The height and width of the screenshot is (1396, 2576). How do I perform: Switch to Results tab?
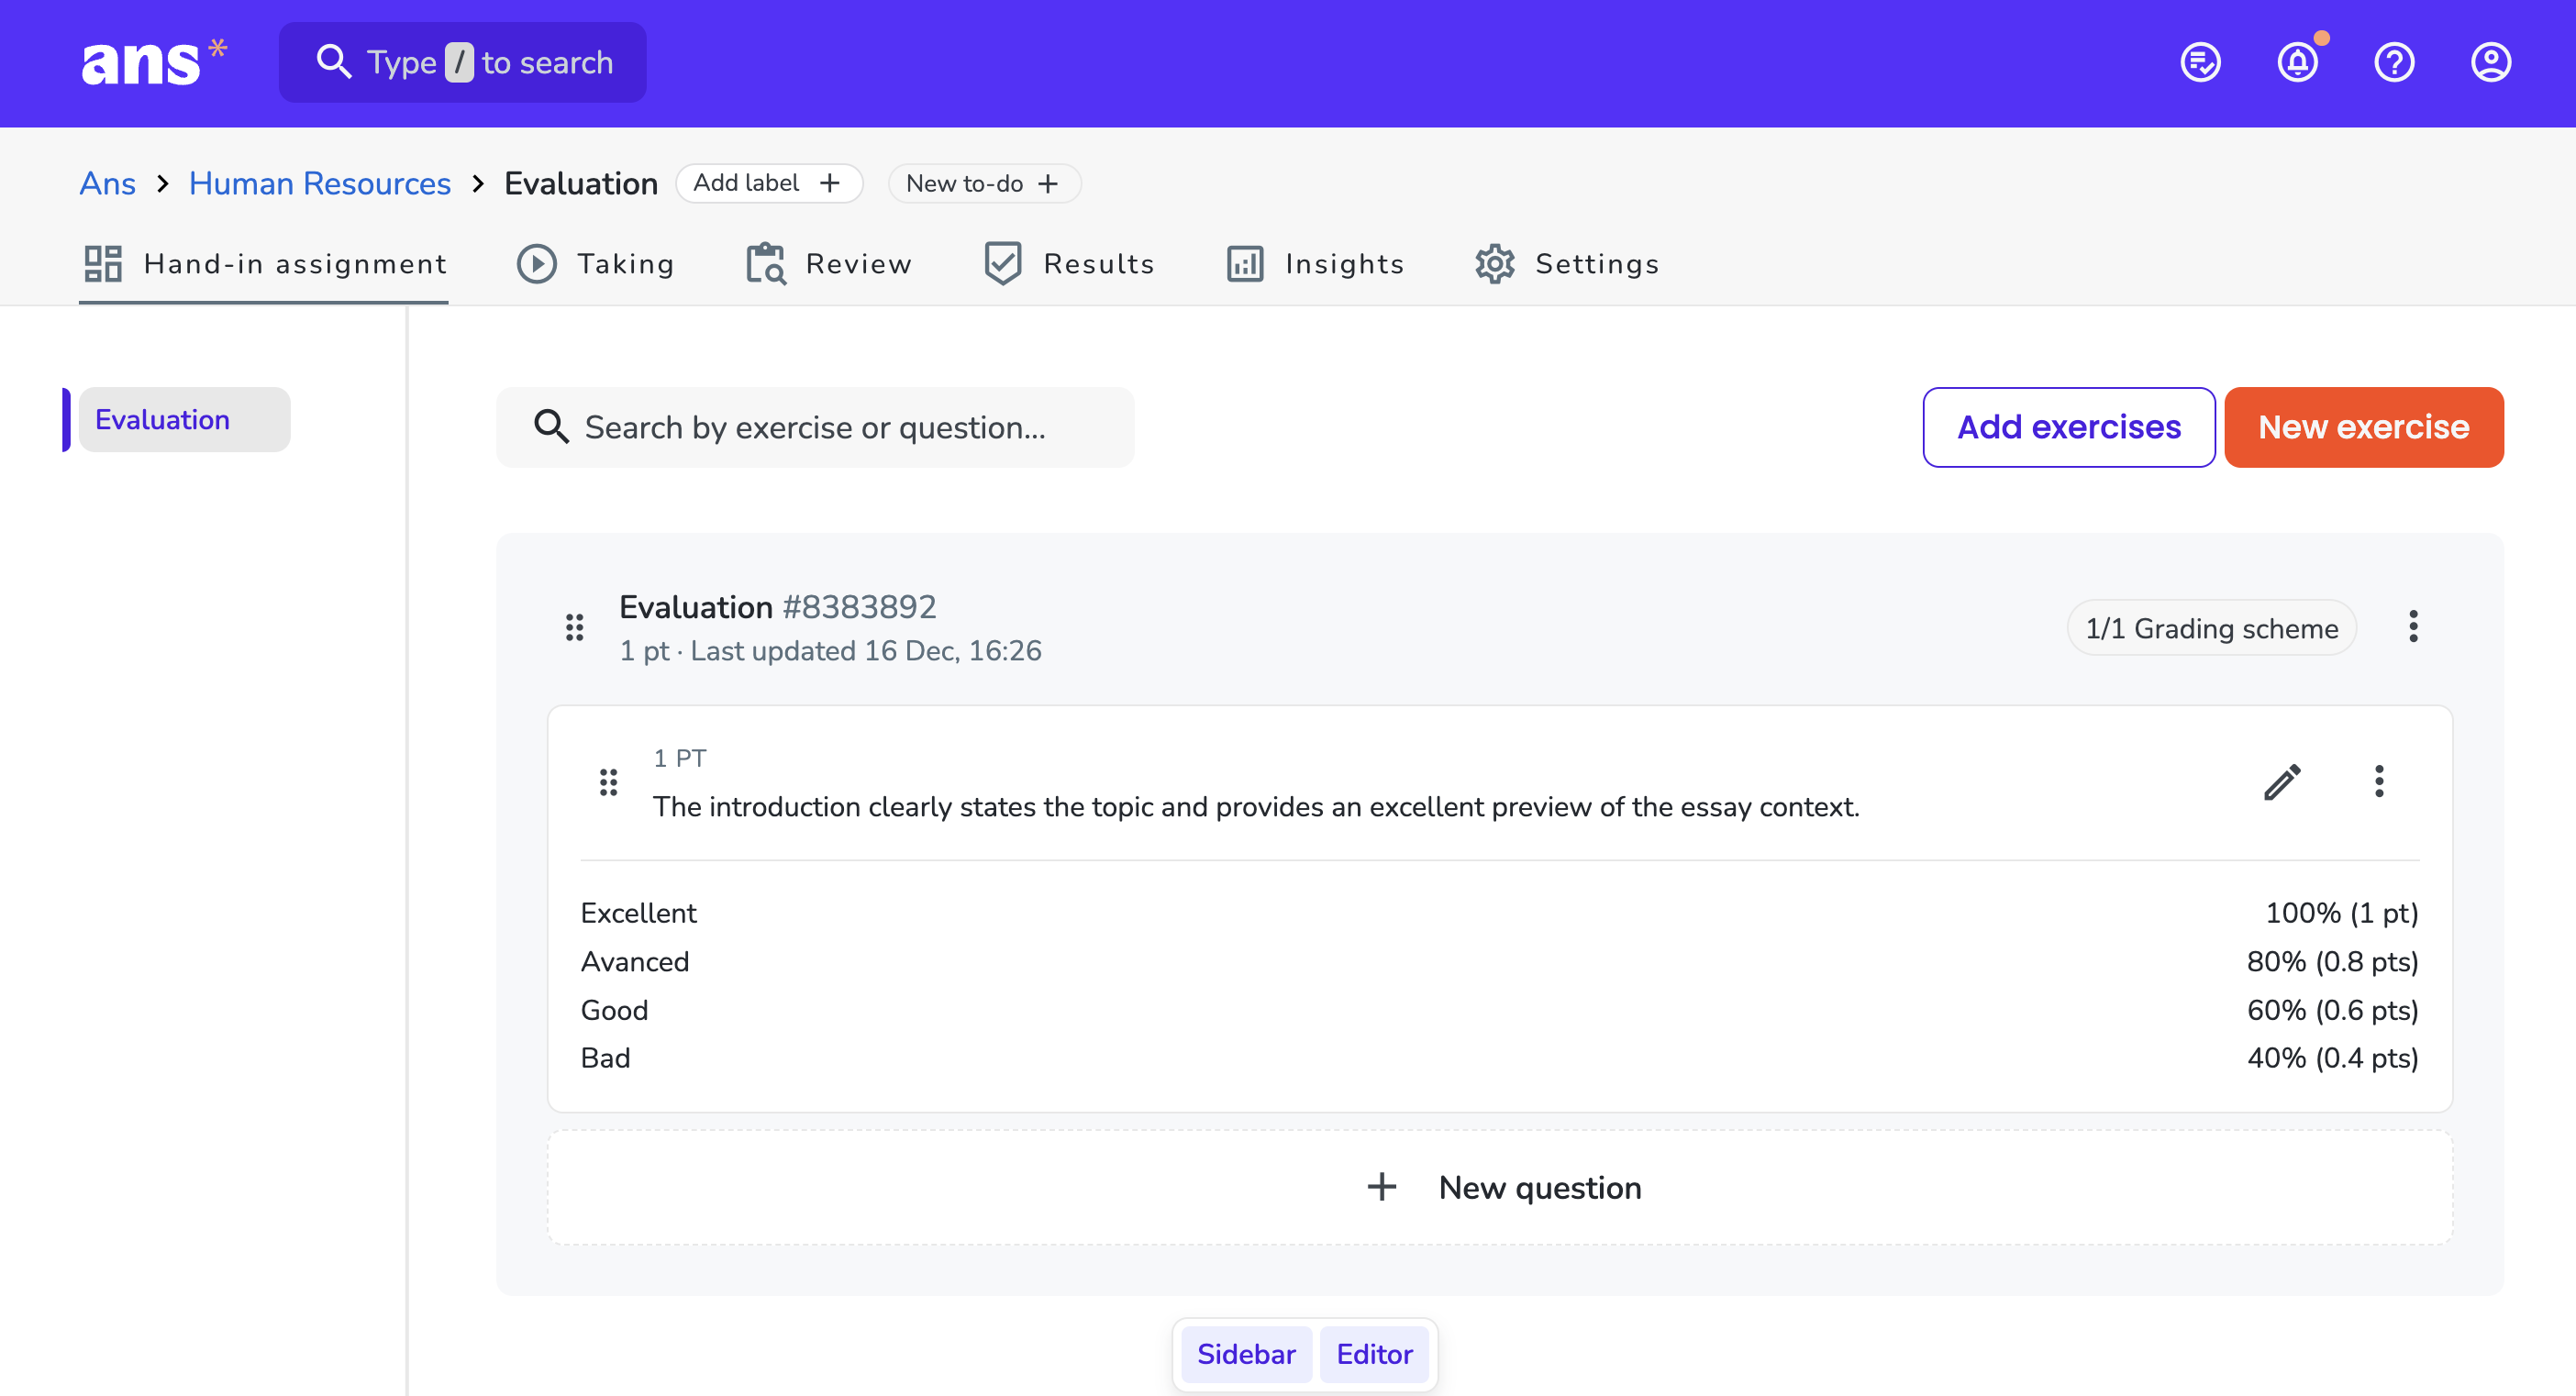click(1068, 264)
